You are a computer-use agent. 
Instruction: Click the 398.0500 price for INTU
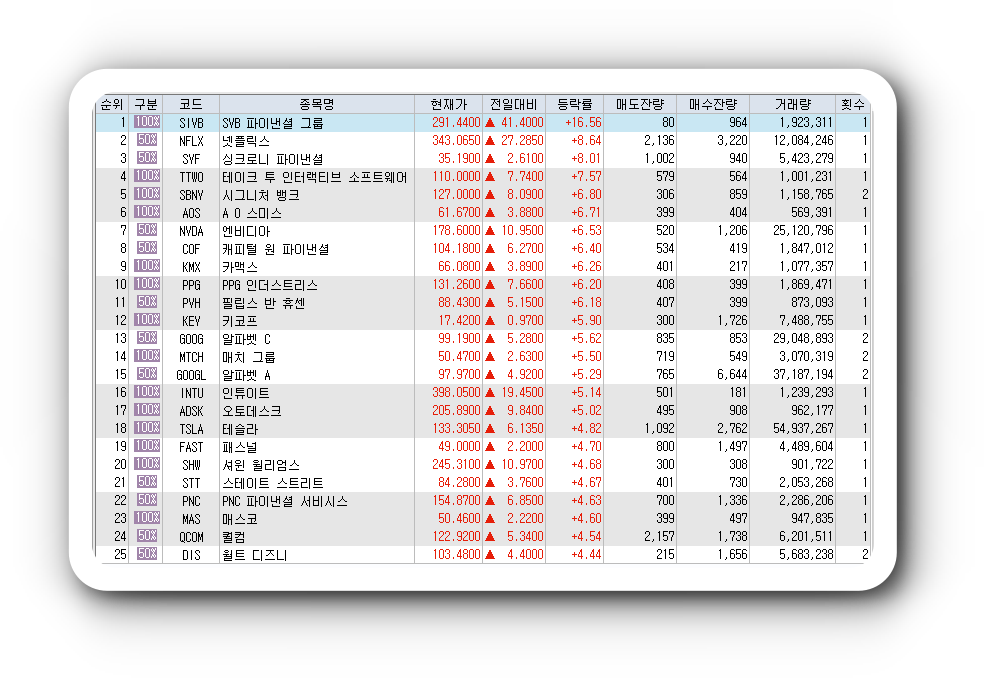[456, 392]
